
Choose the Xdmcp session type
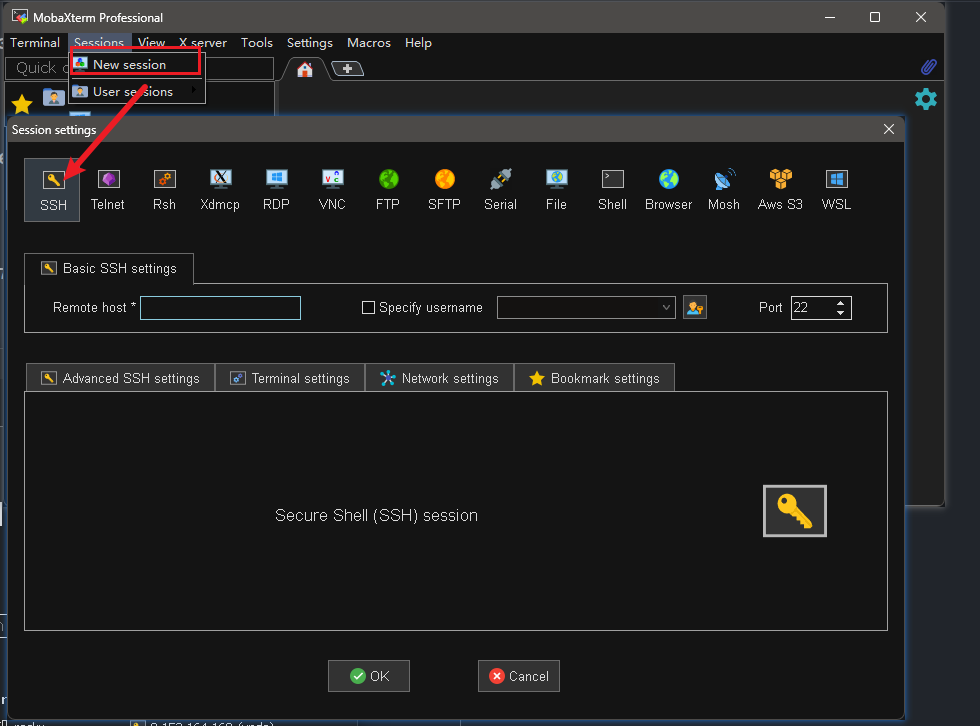(x=220, y=190)
